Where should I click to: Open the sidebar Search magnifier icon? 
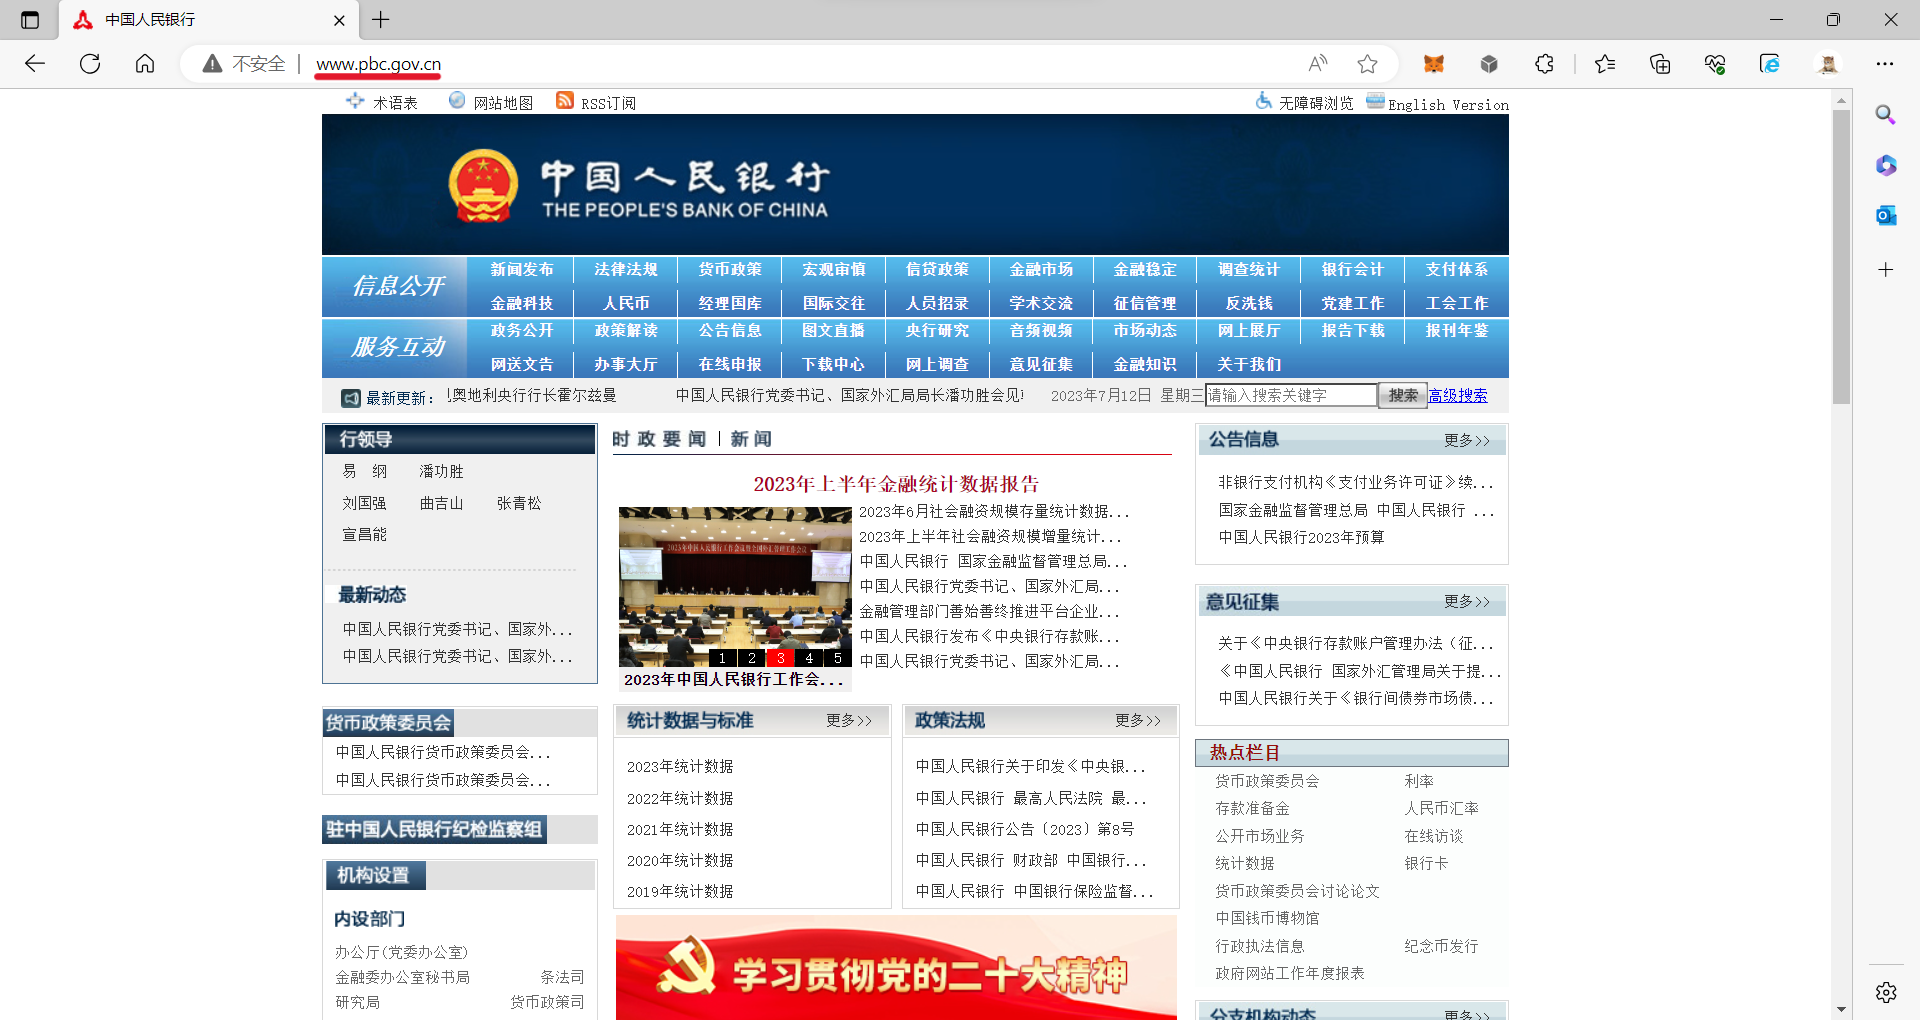1885,115
